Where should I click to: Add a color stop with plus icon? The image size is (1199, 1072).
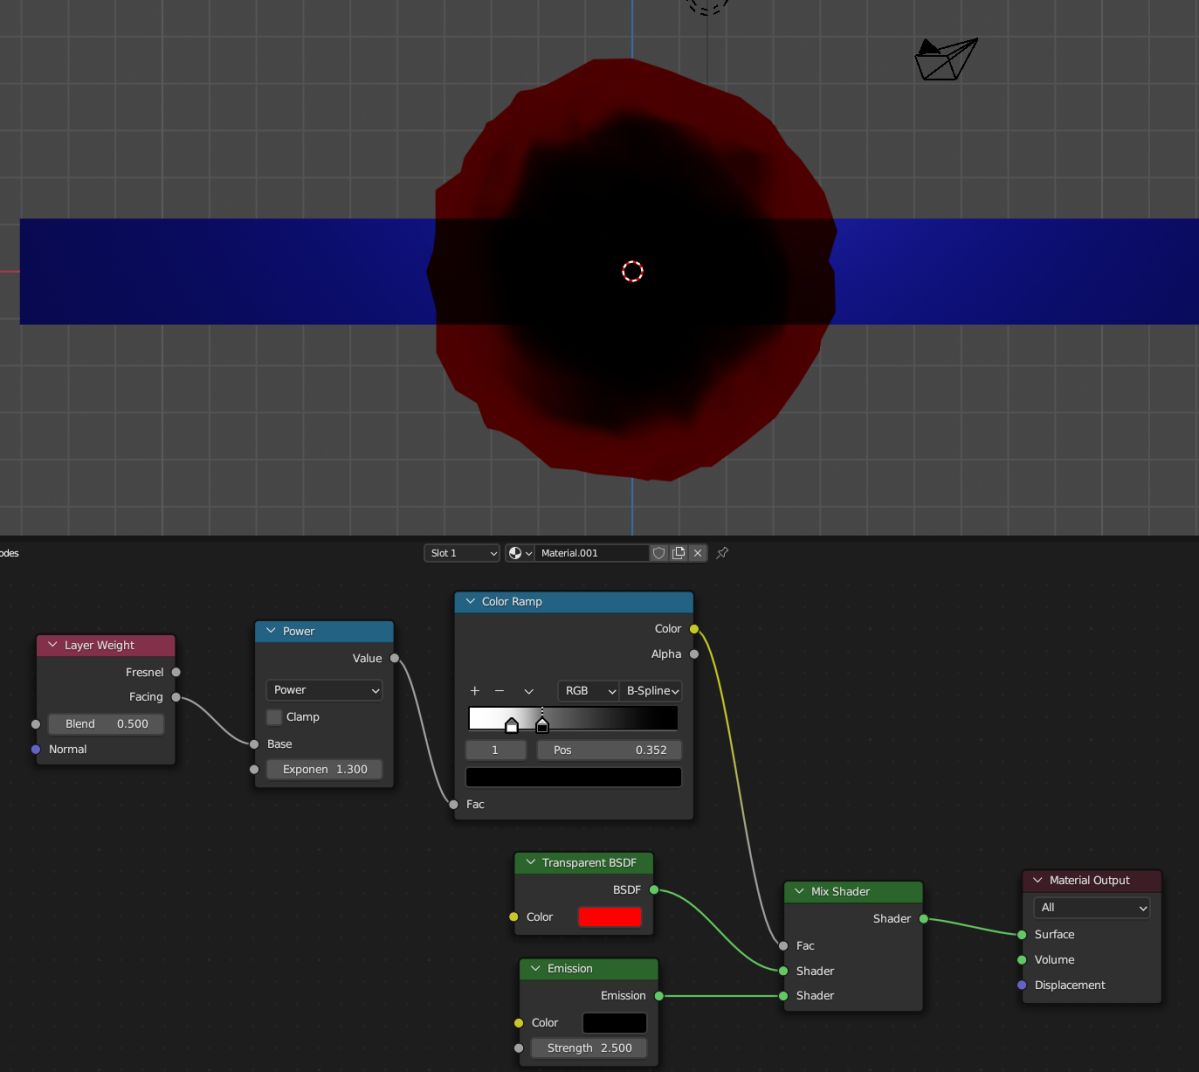coord(475,690)
